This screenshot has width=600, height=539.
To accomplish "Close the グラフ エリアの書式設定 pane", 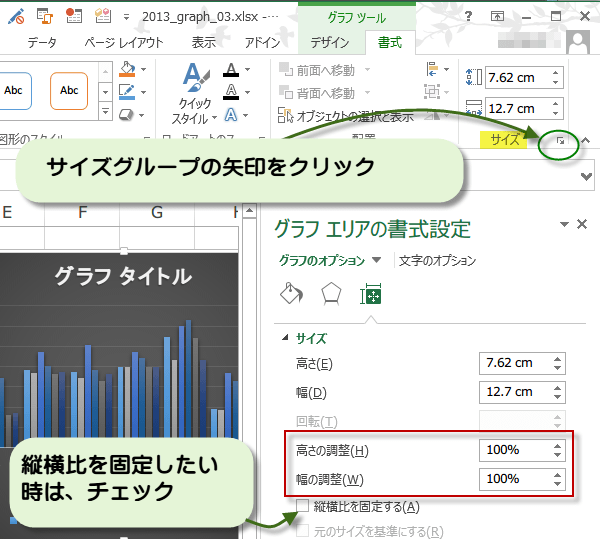I will (x=582, y=225).
